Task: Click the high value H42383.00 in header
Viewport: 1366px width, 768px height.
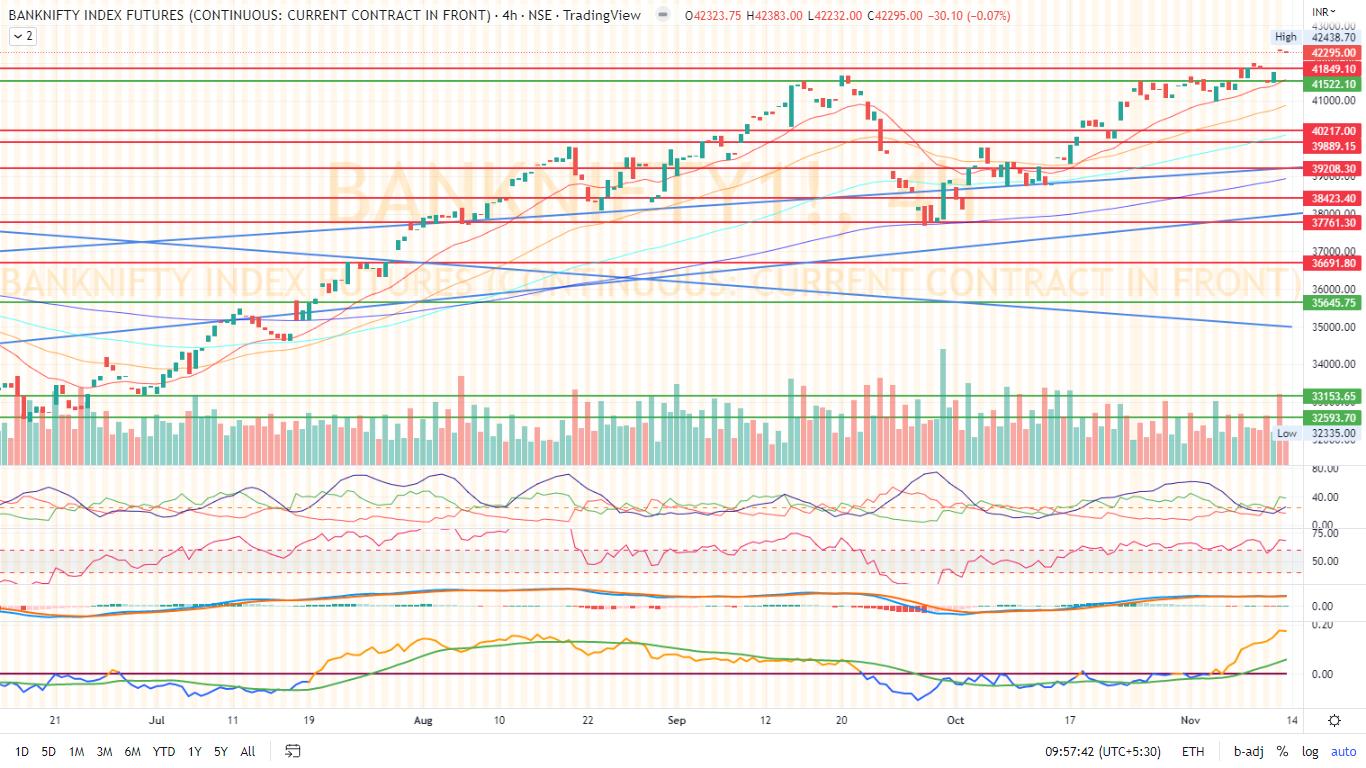Action: point(775,16)
